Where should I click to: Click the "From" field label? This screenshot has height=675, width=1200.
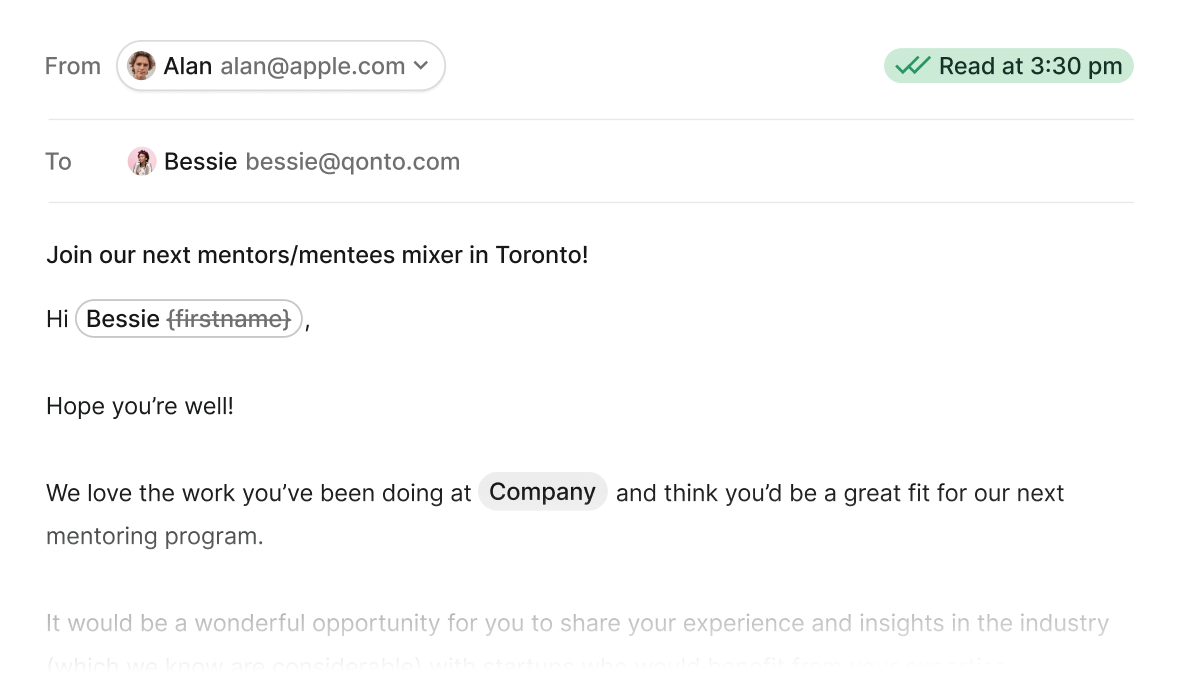pos(73,66)
